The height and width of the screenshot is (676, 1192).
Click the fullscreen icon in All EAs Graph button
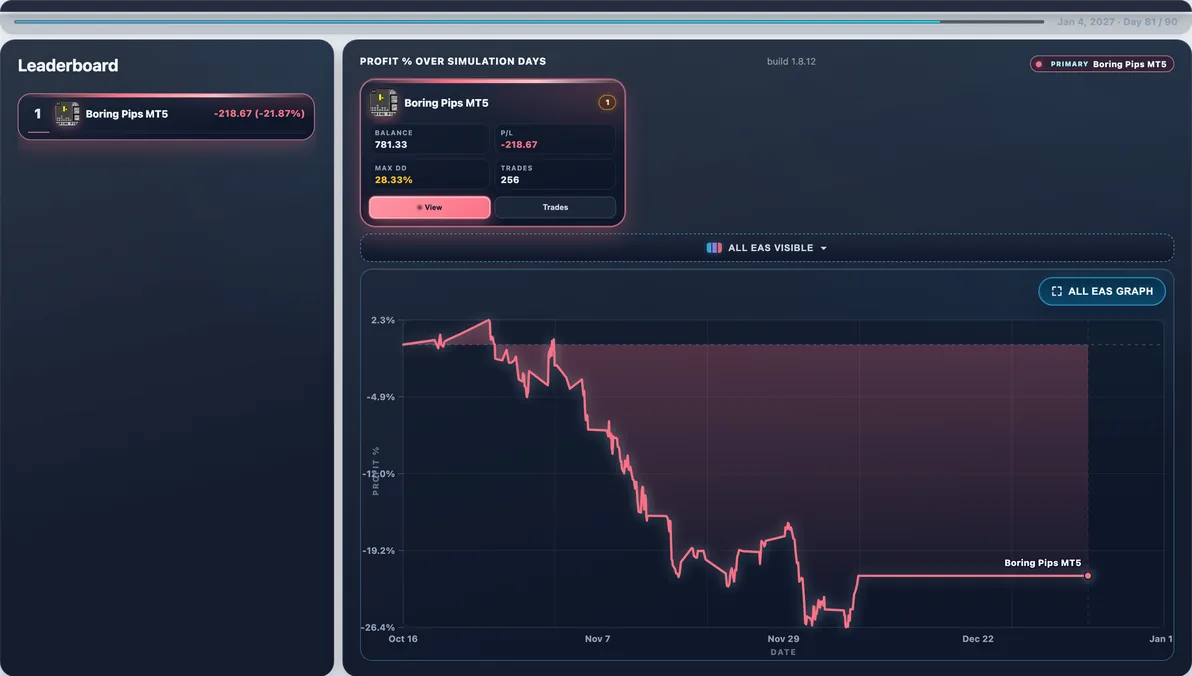1056,291
